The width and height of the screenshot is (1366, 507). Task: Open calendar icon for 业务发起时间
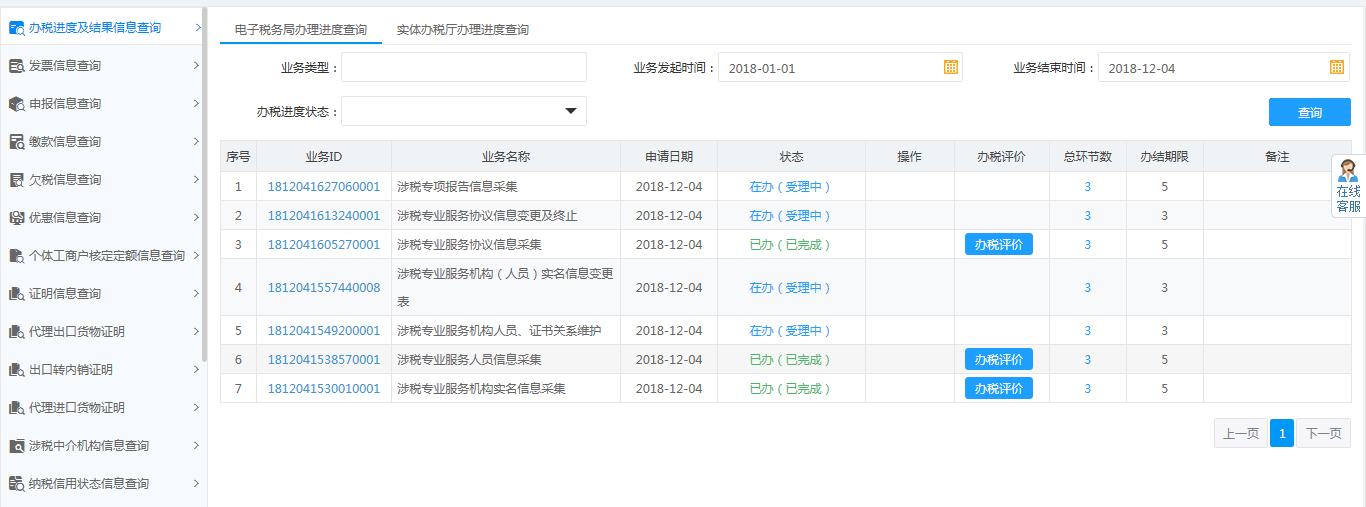coord(951,67)
